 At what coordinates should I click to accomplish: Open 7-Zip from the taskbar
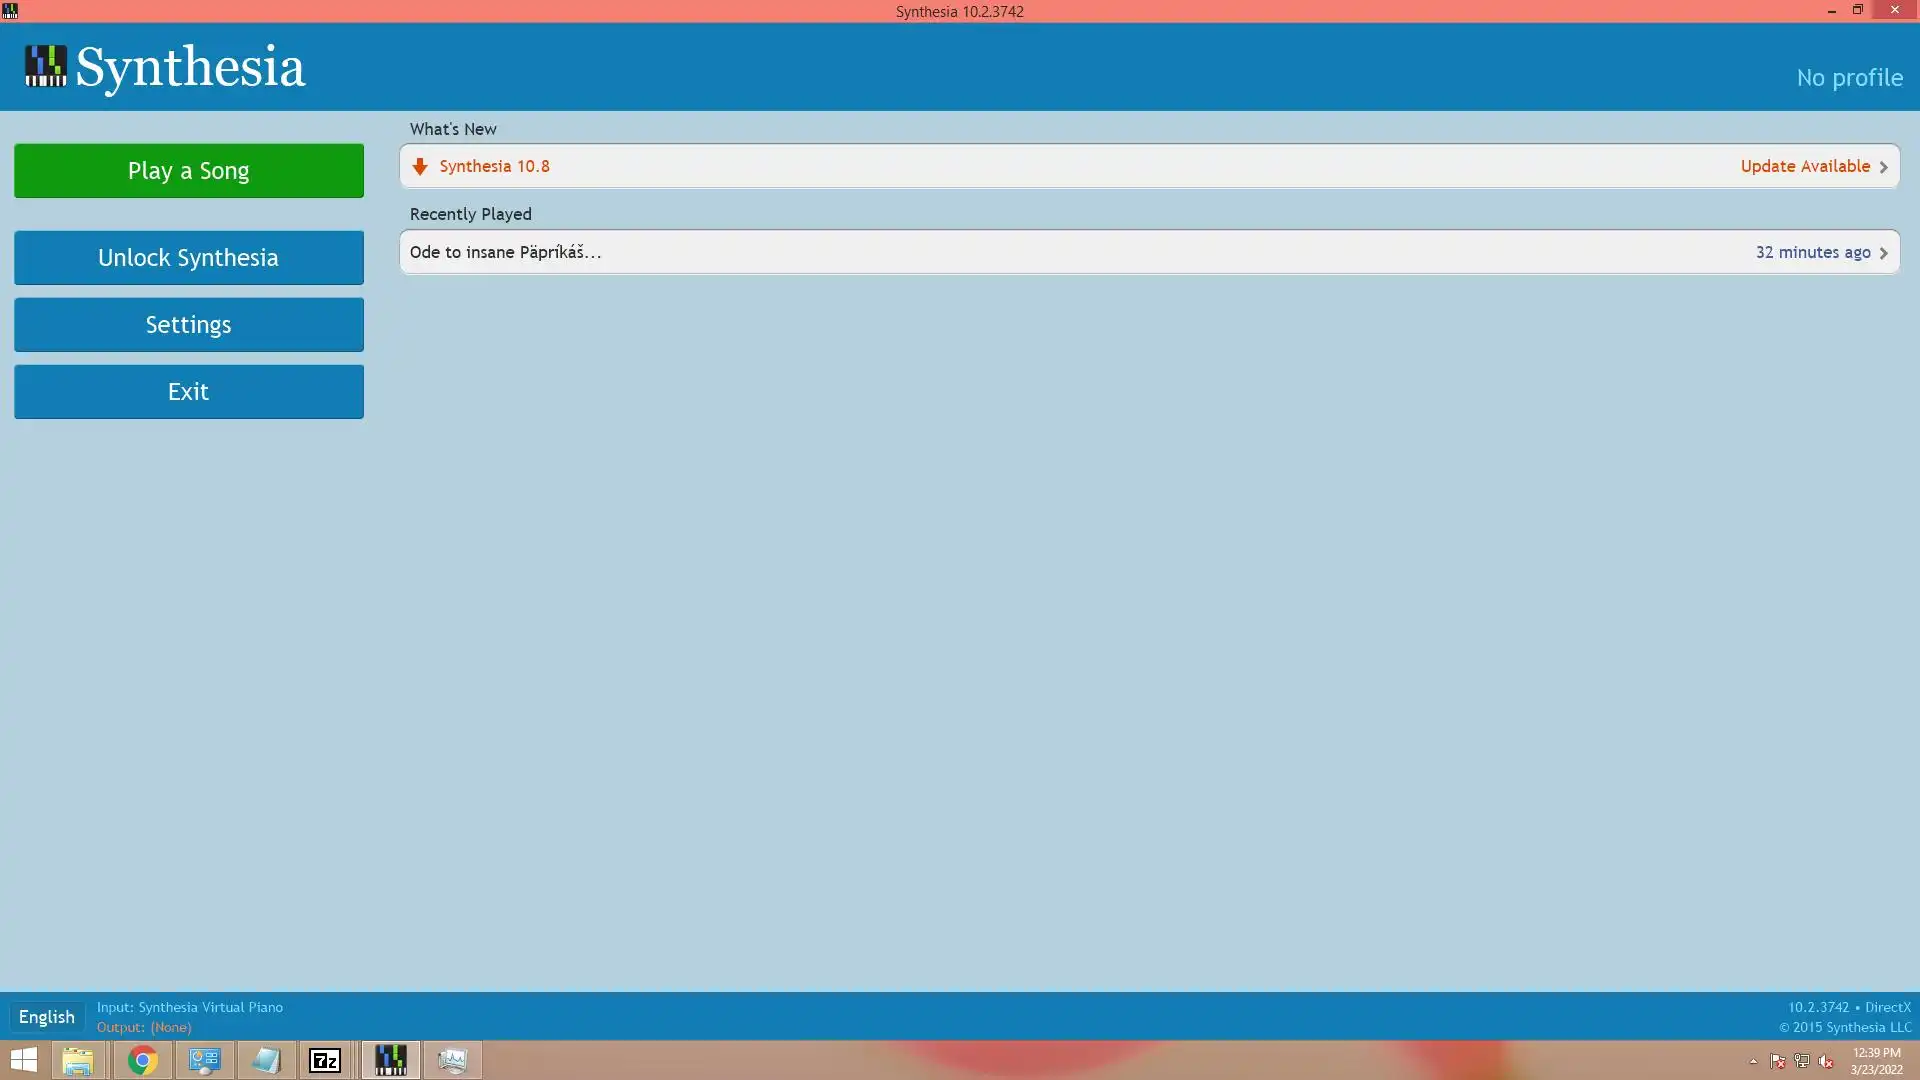tap(325, 1060)
